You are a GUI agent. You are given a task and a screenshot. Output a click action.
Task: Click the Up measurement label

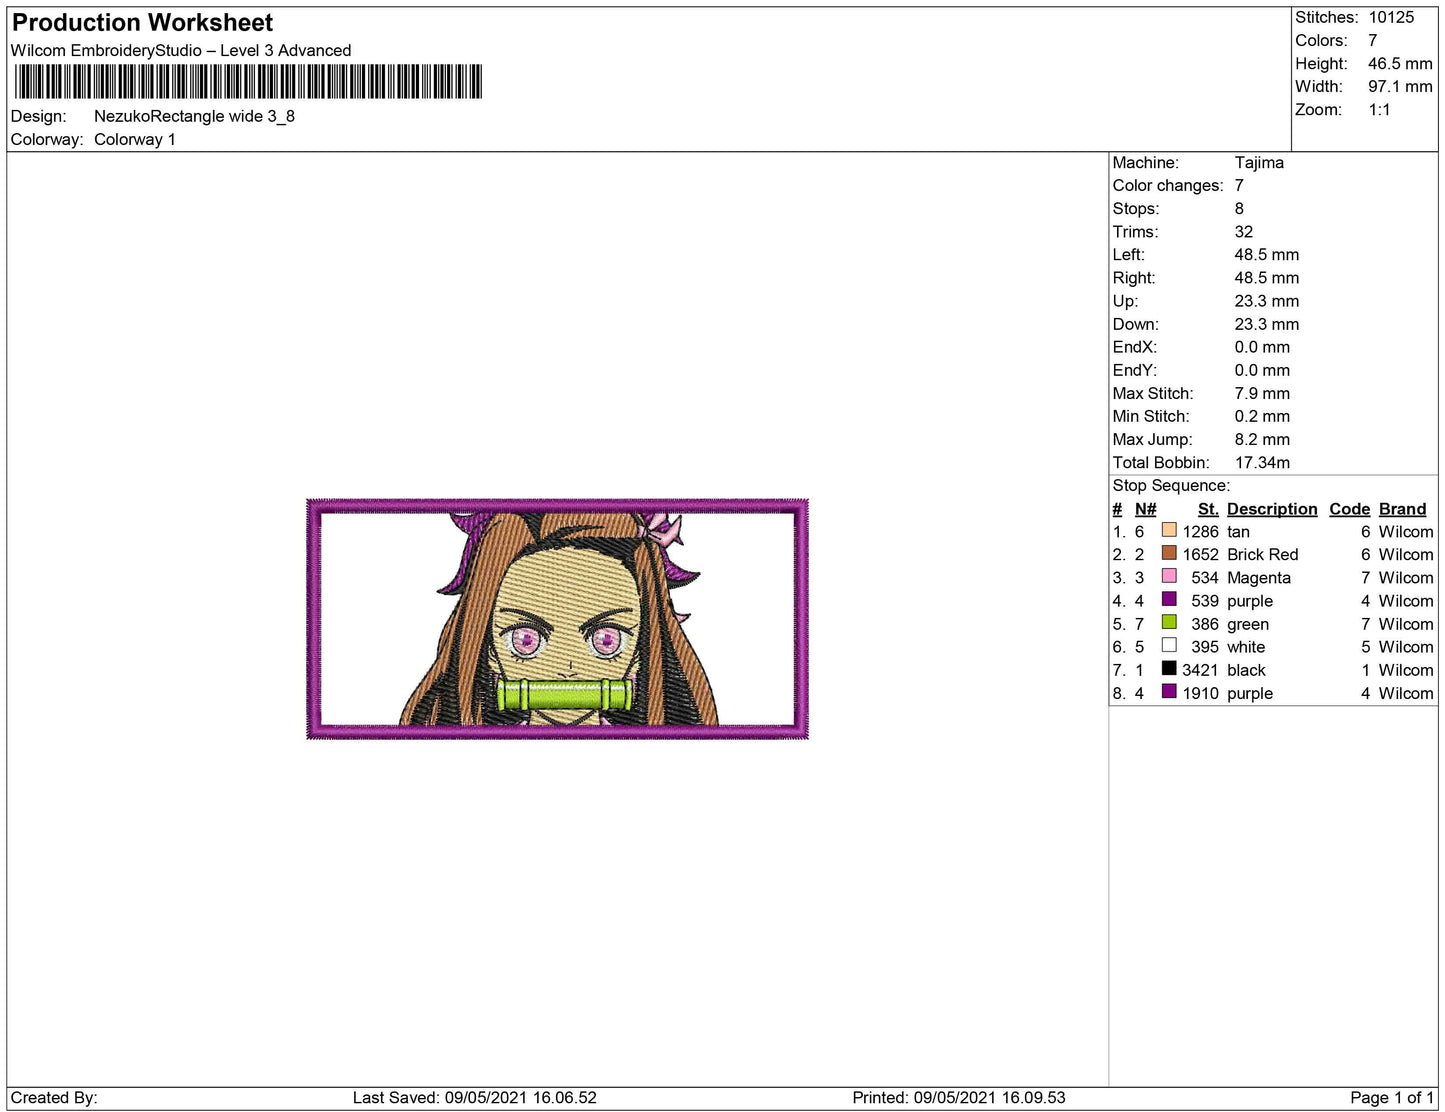pos(1125,300)
